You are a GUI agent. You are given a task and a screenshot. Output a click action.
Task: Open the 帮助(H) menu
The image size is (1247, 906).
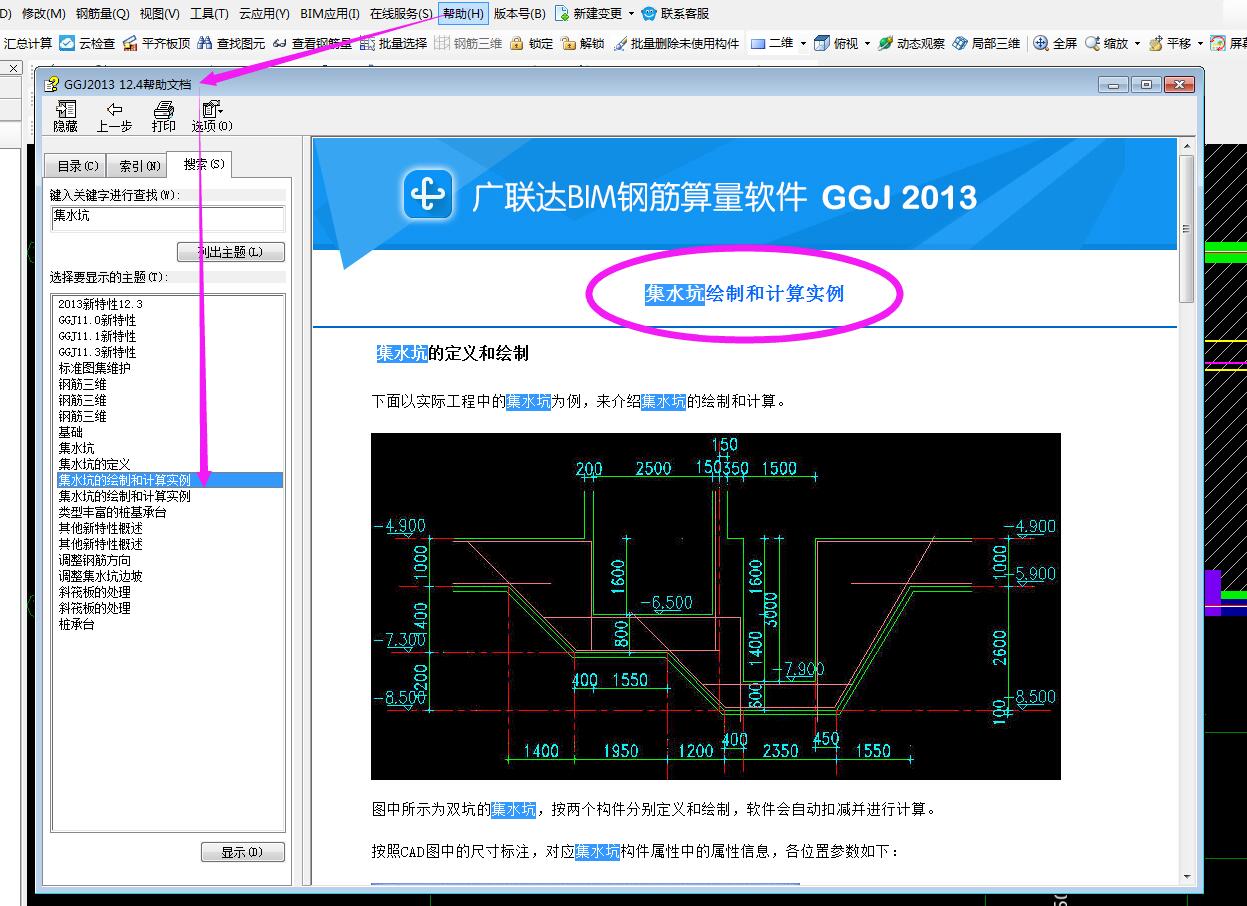463,13
